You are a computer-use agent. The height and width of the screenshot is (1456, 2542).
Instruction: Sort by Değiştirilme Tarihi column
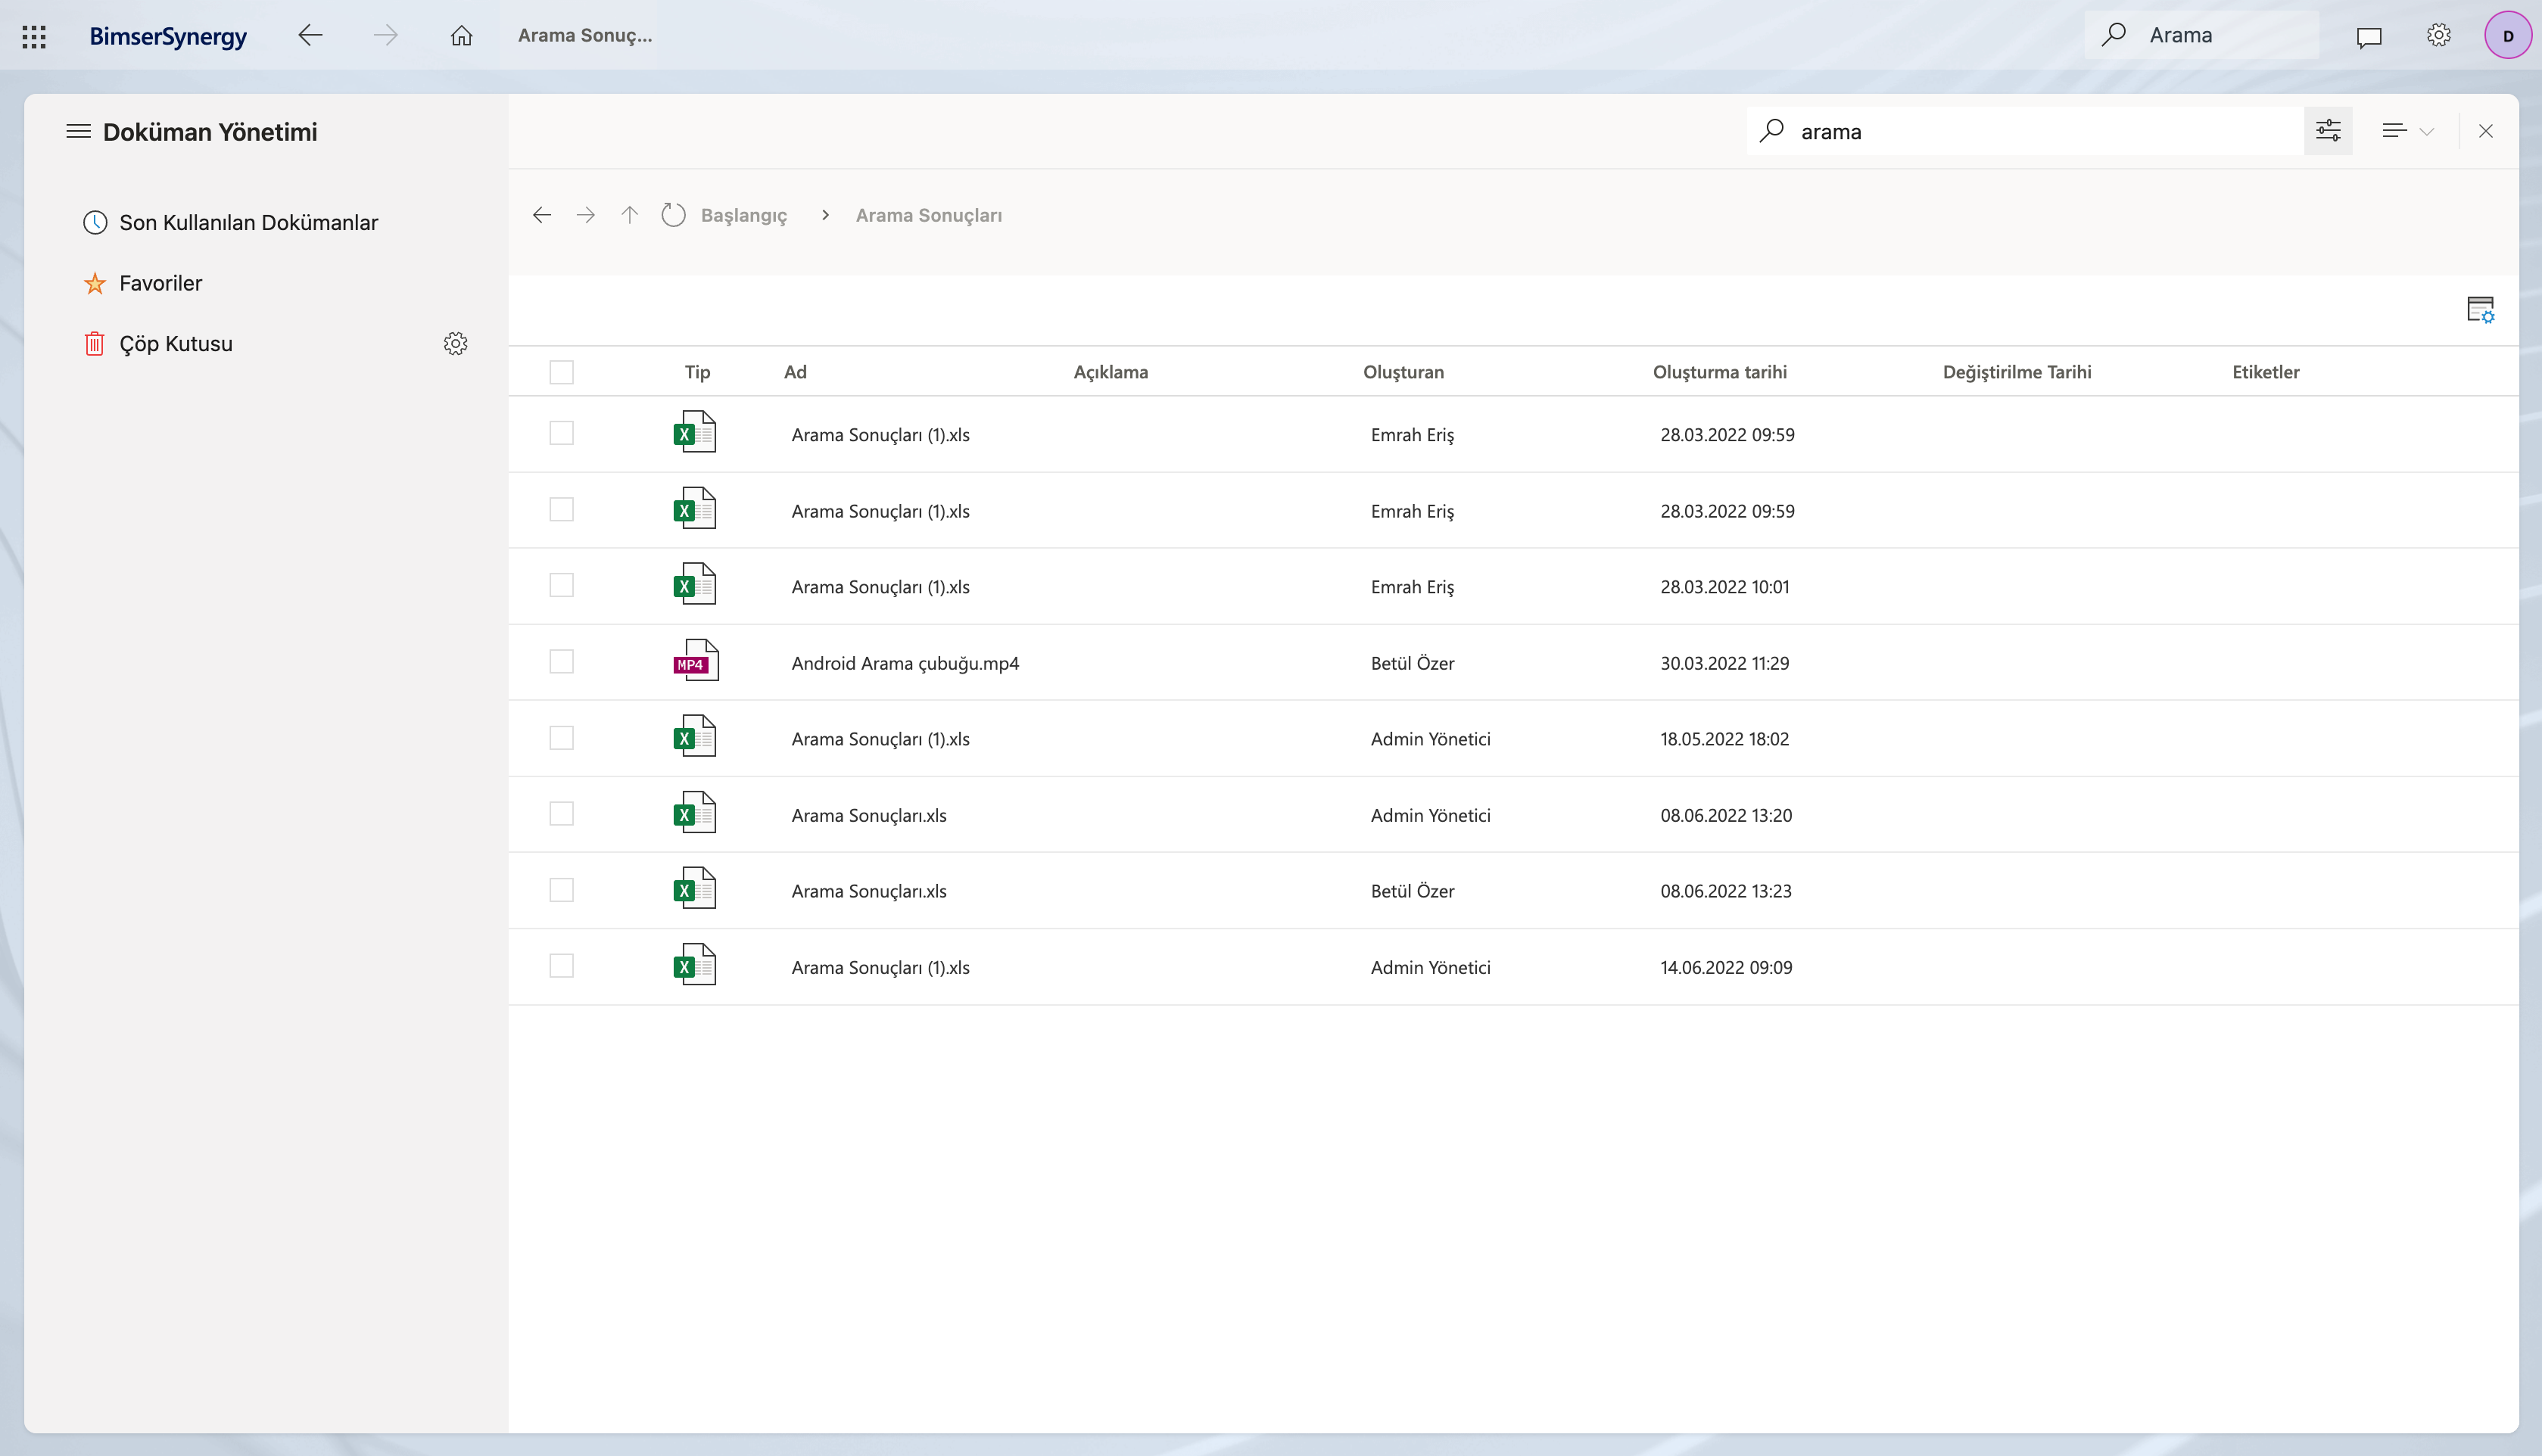(2017, 372)
